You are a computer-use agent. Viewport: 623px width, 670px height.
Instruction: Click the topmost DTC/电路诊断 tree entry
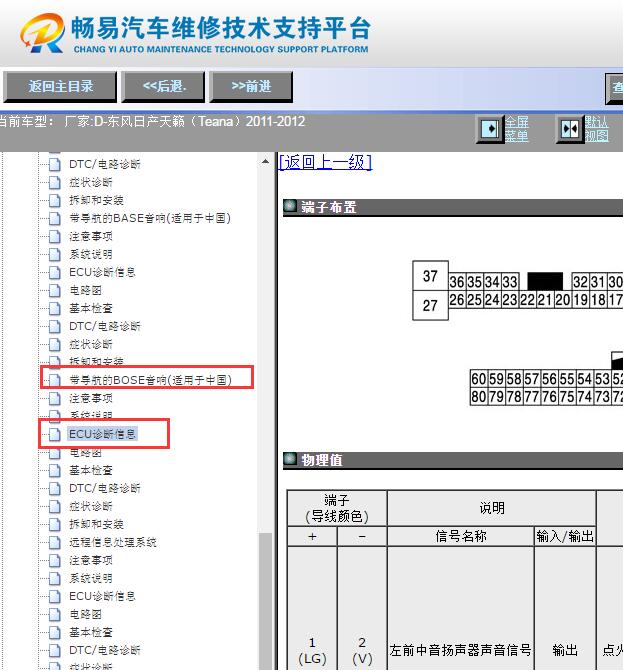pos(105,165)
